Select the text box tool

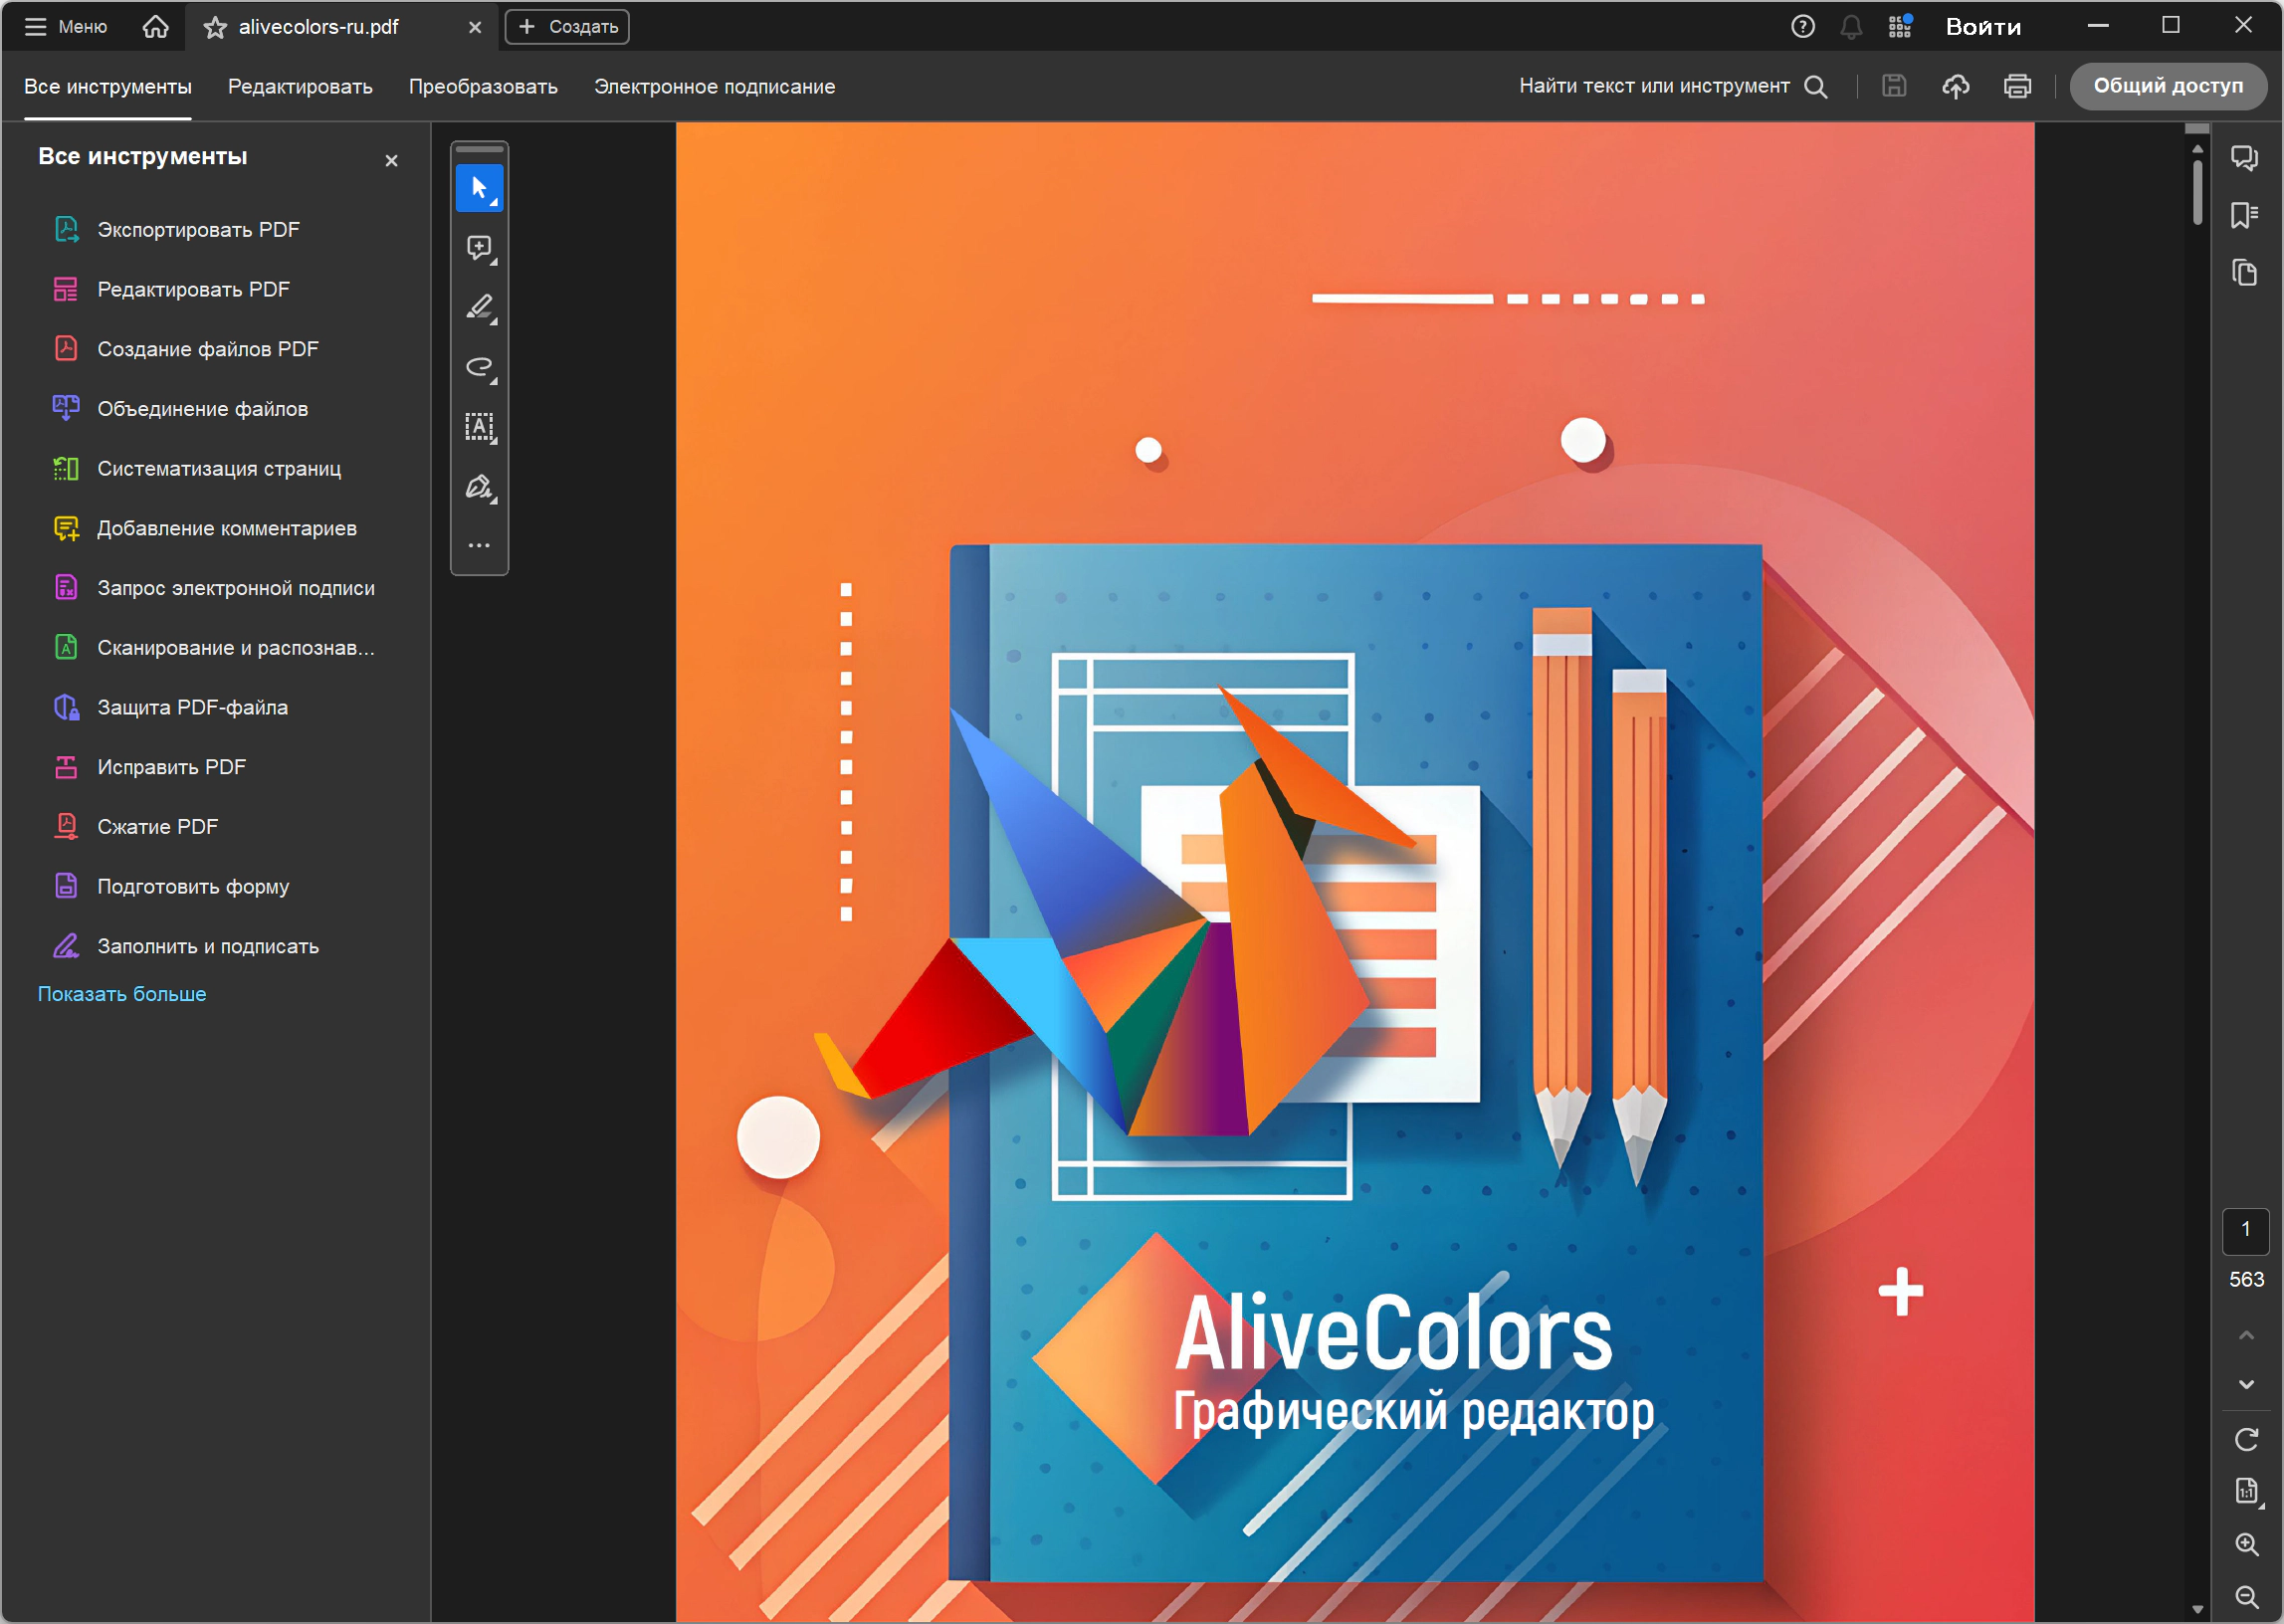(479, 427)
